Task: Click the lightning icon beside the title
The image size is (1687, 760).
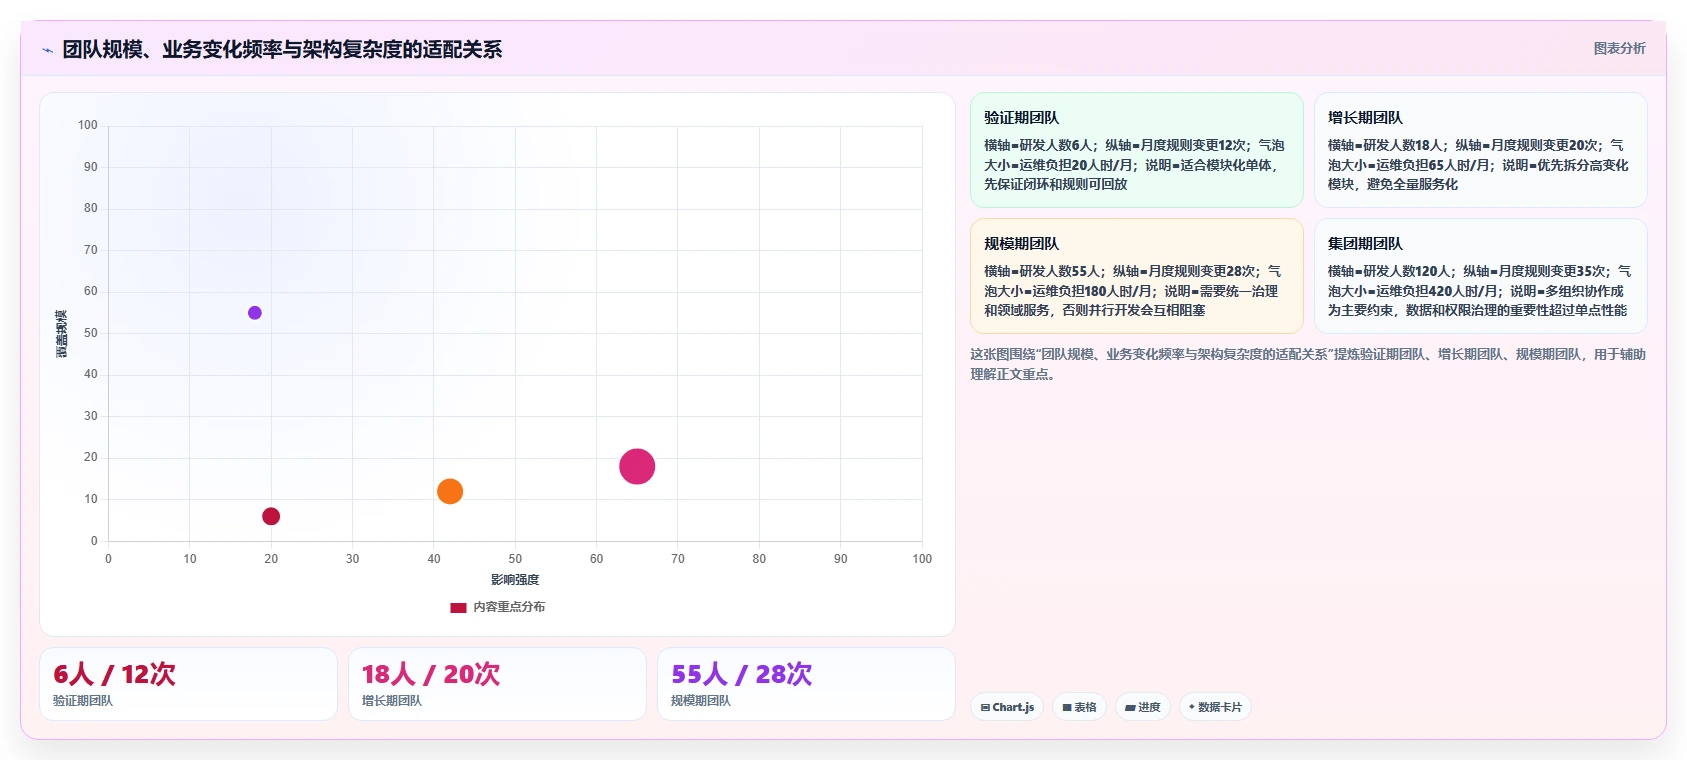Action: coord(47,50)
